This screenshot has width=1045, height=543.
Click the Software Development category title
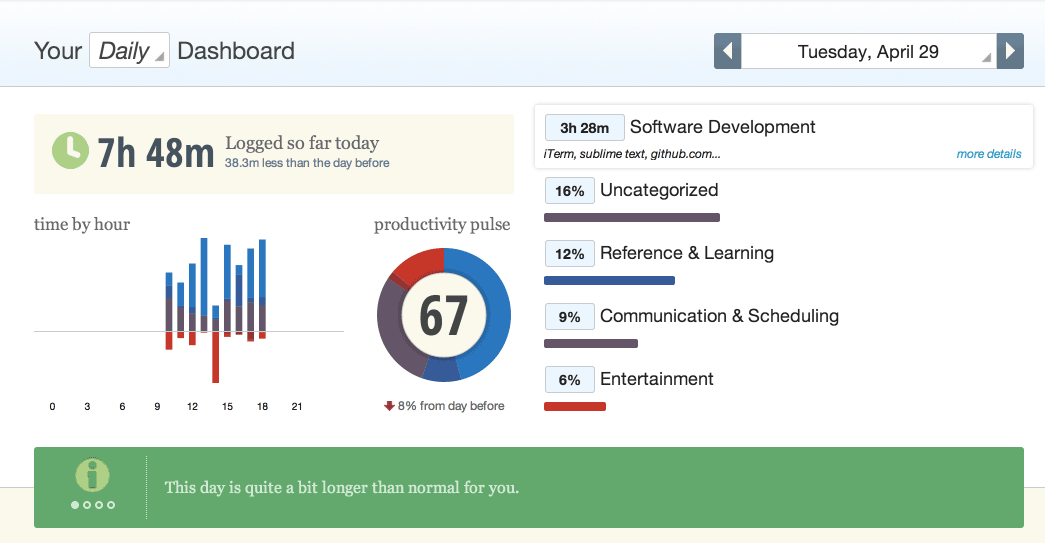click(722, 127)
